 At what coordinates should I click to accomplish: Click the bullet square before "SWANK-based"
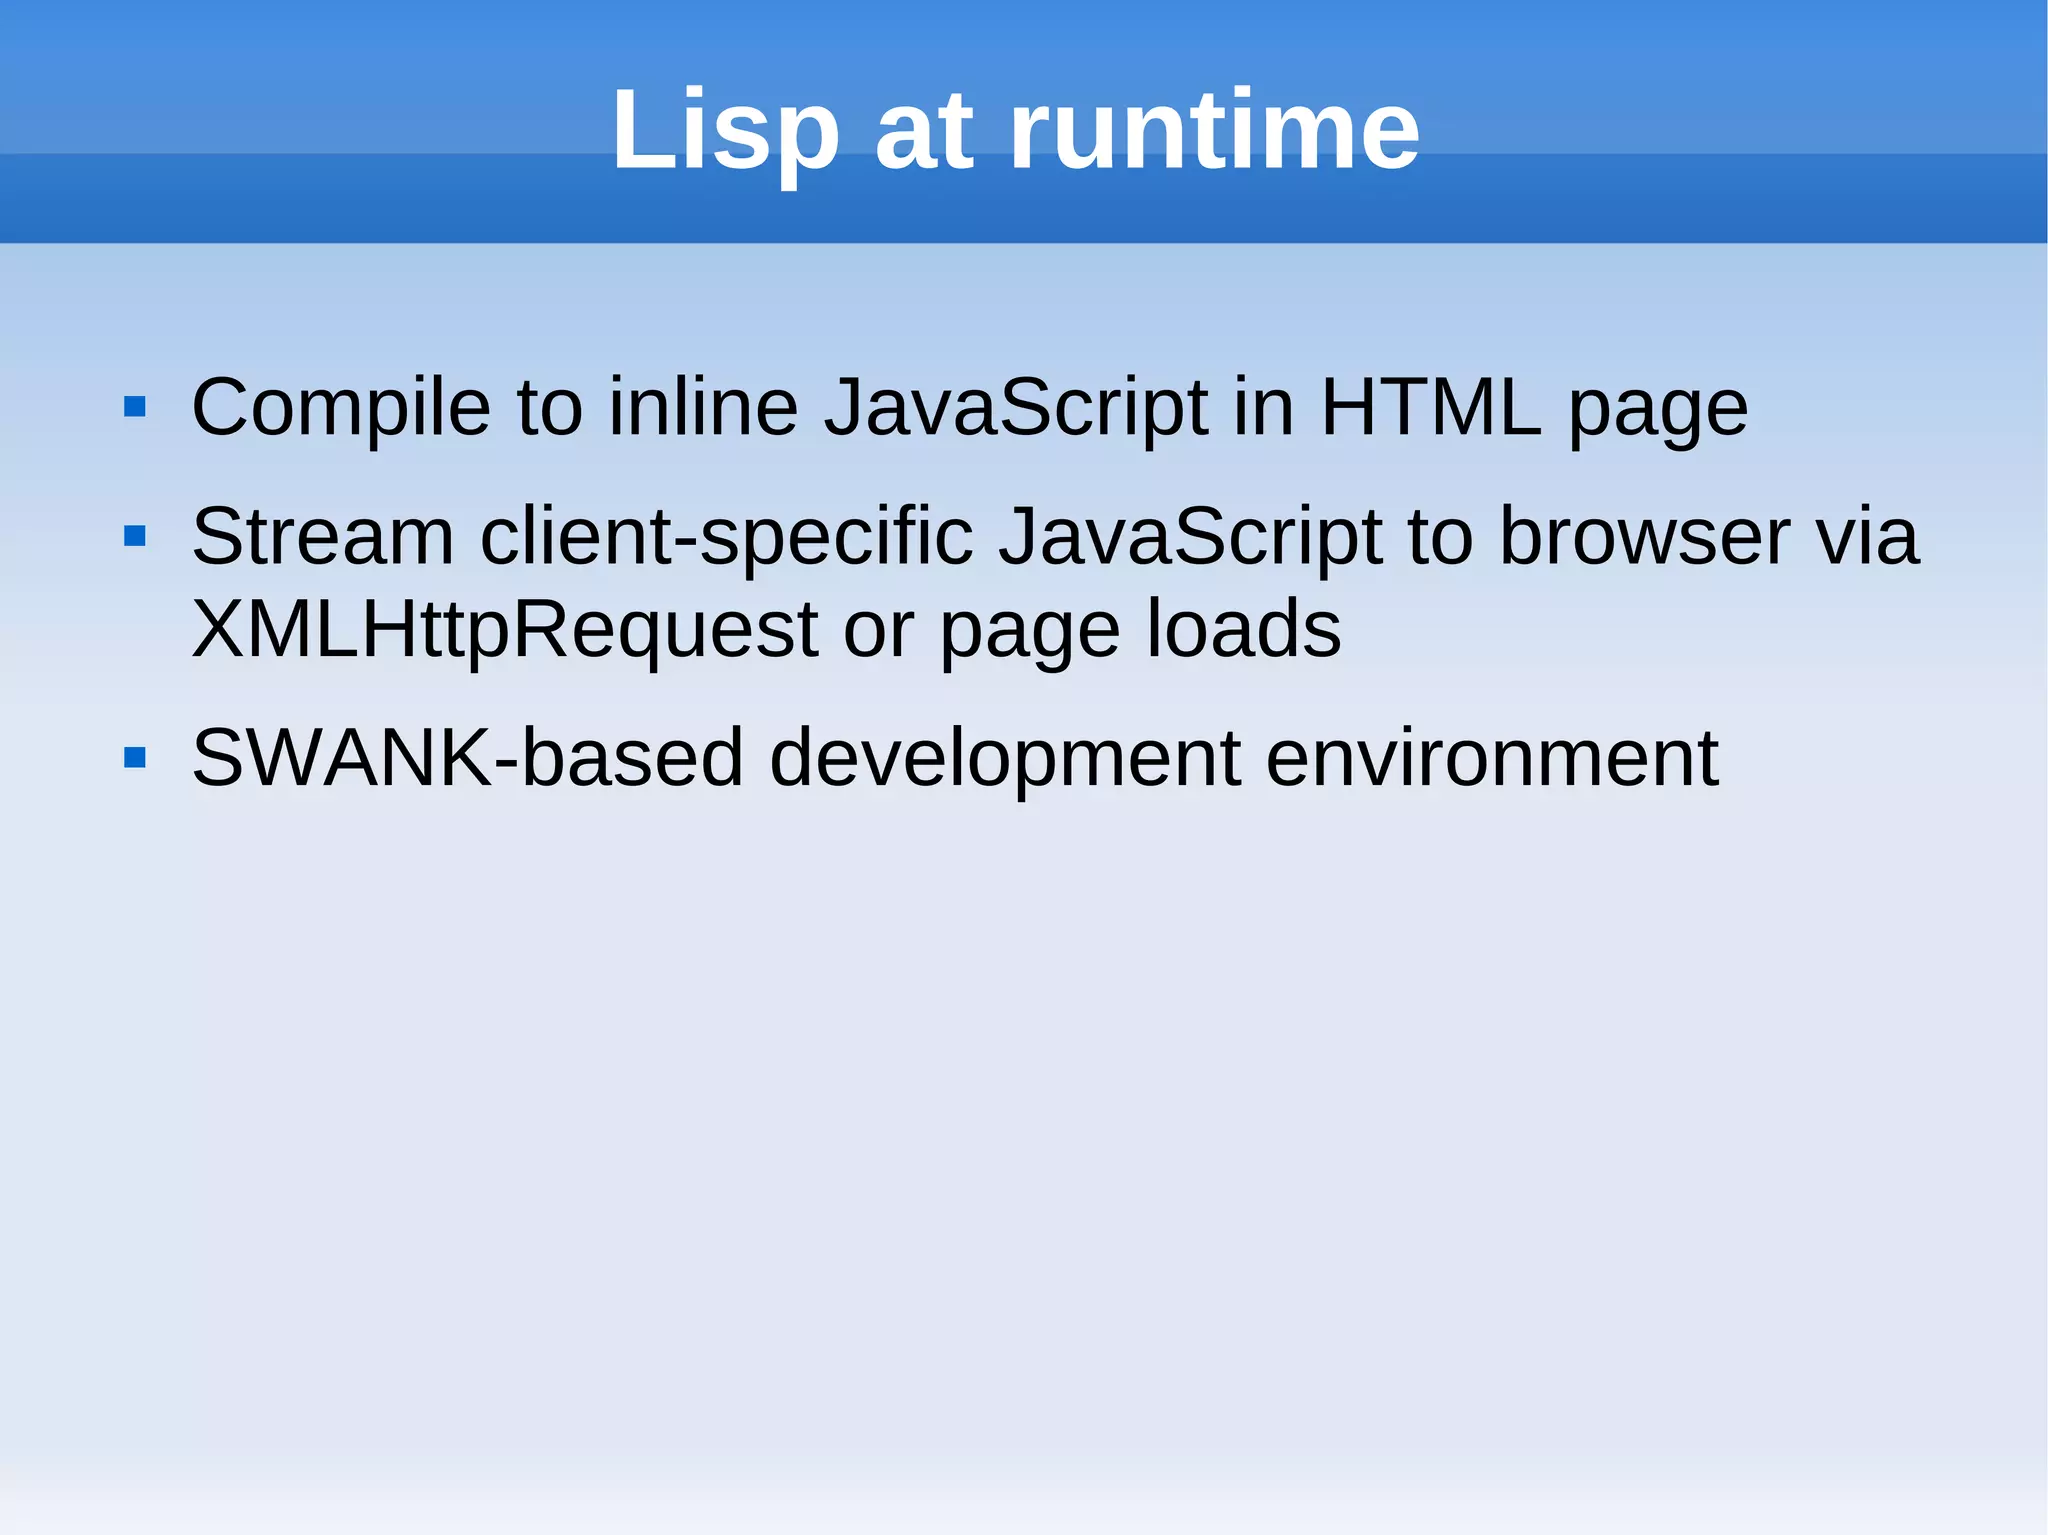point(135,758)
